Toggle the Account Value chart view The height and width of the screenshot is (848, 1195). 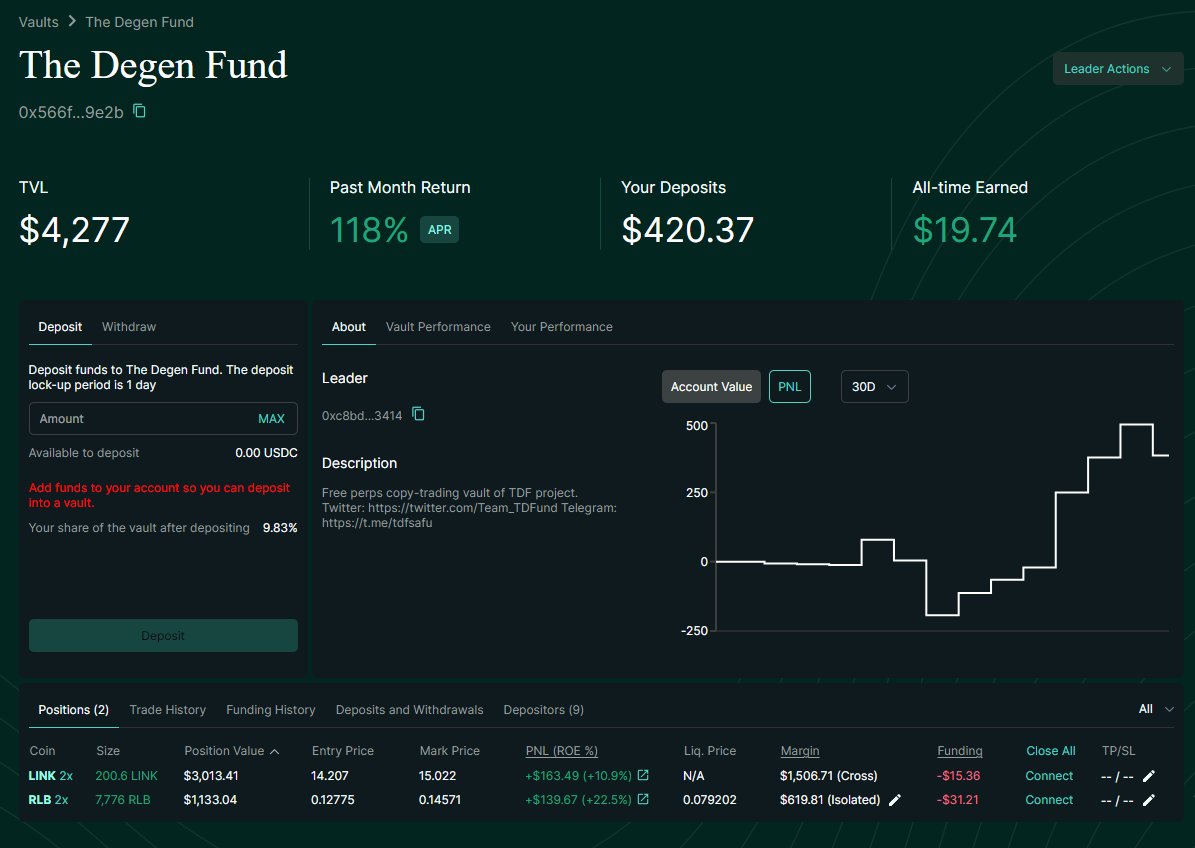(710, 386)
